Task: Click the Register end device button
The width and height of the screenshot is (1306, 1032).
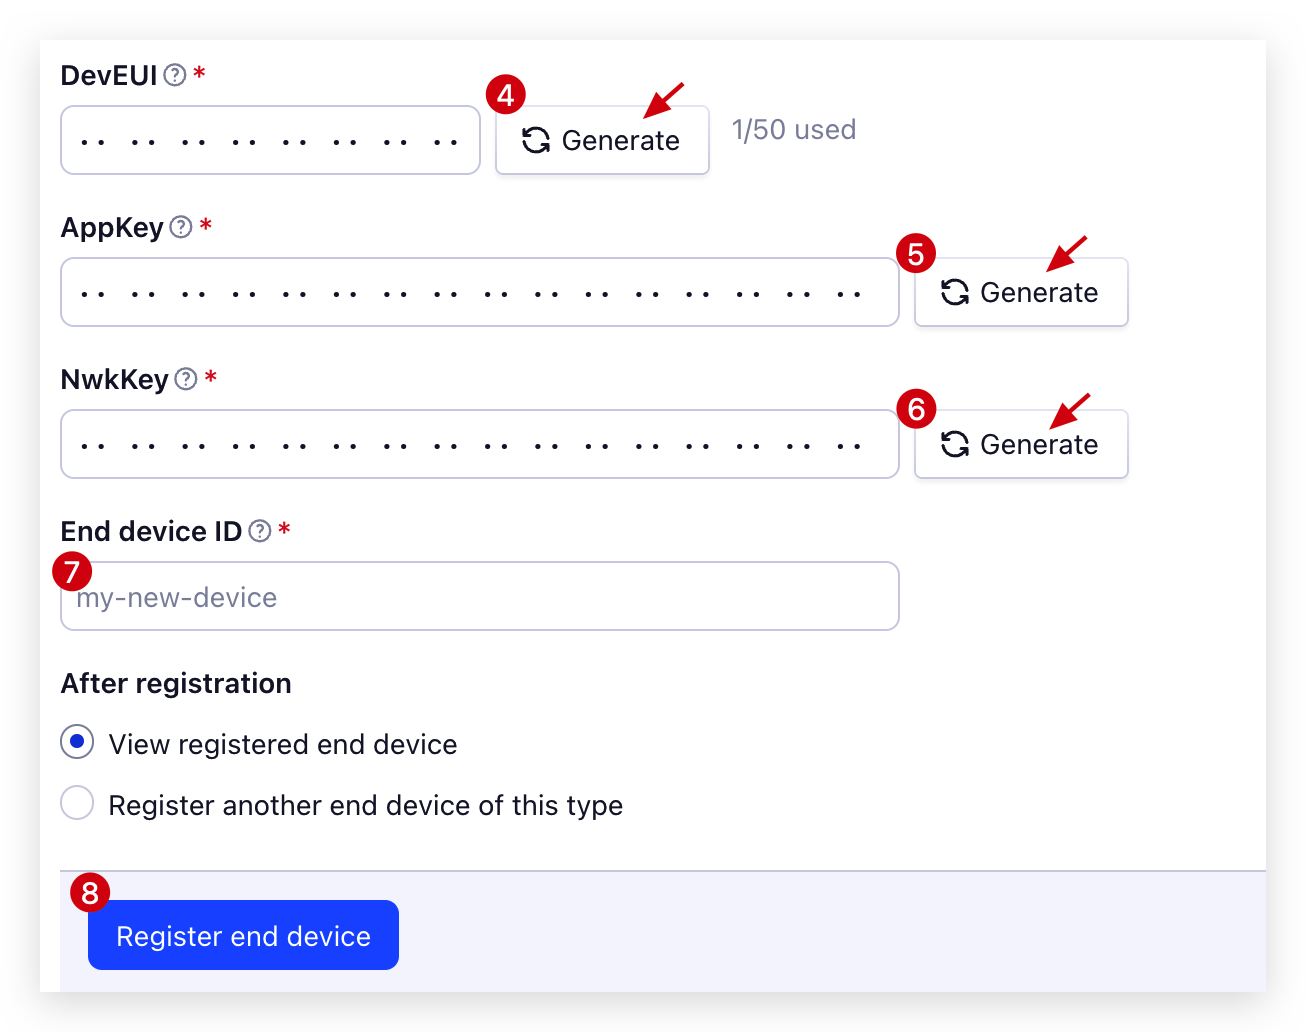Action: tap(243, 935)
